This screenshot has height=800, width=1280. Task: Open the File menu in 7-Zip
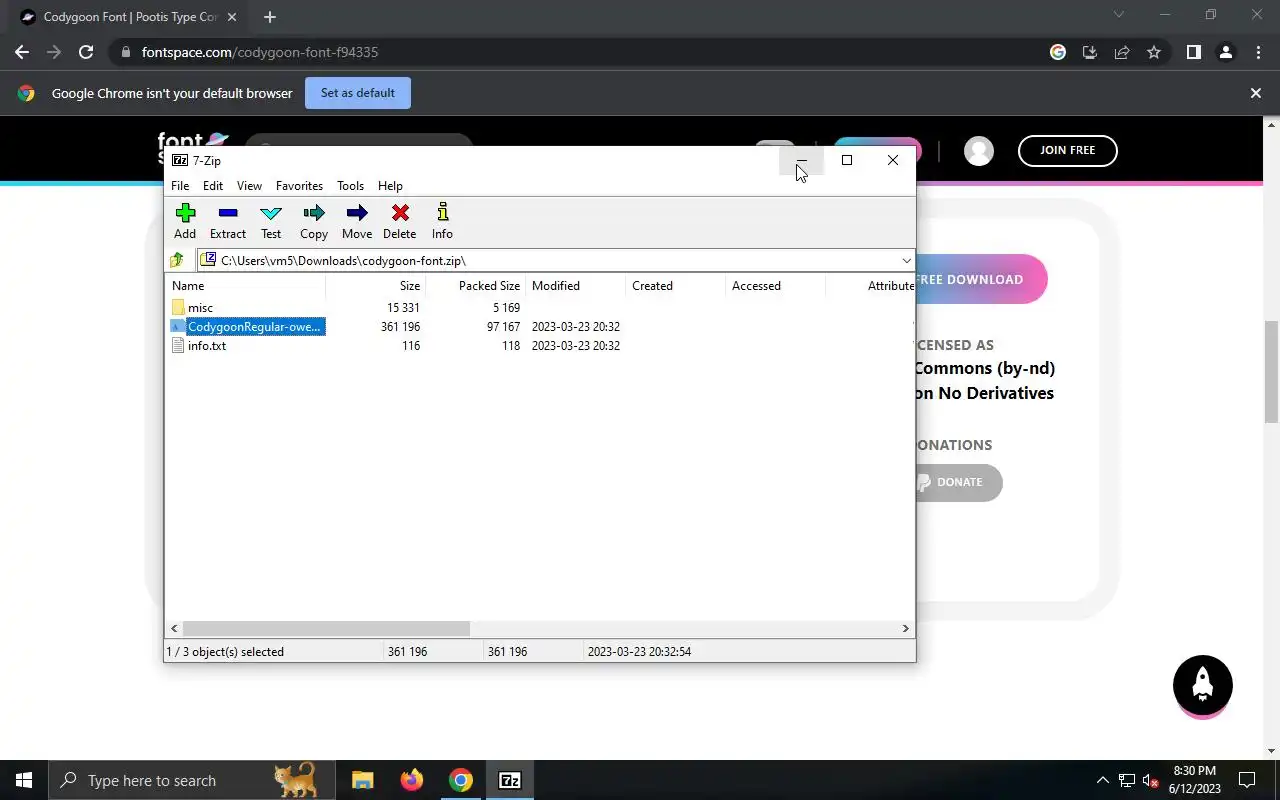[x=180, y=186]
